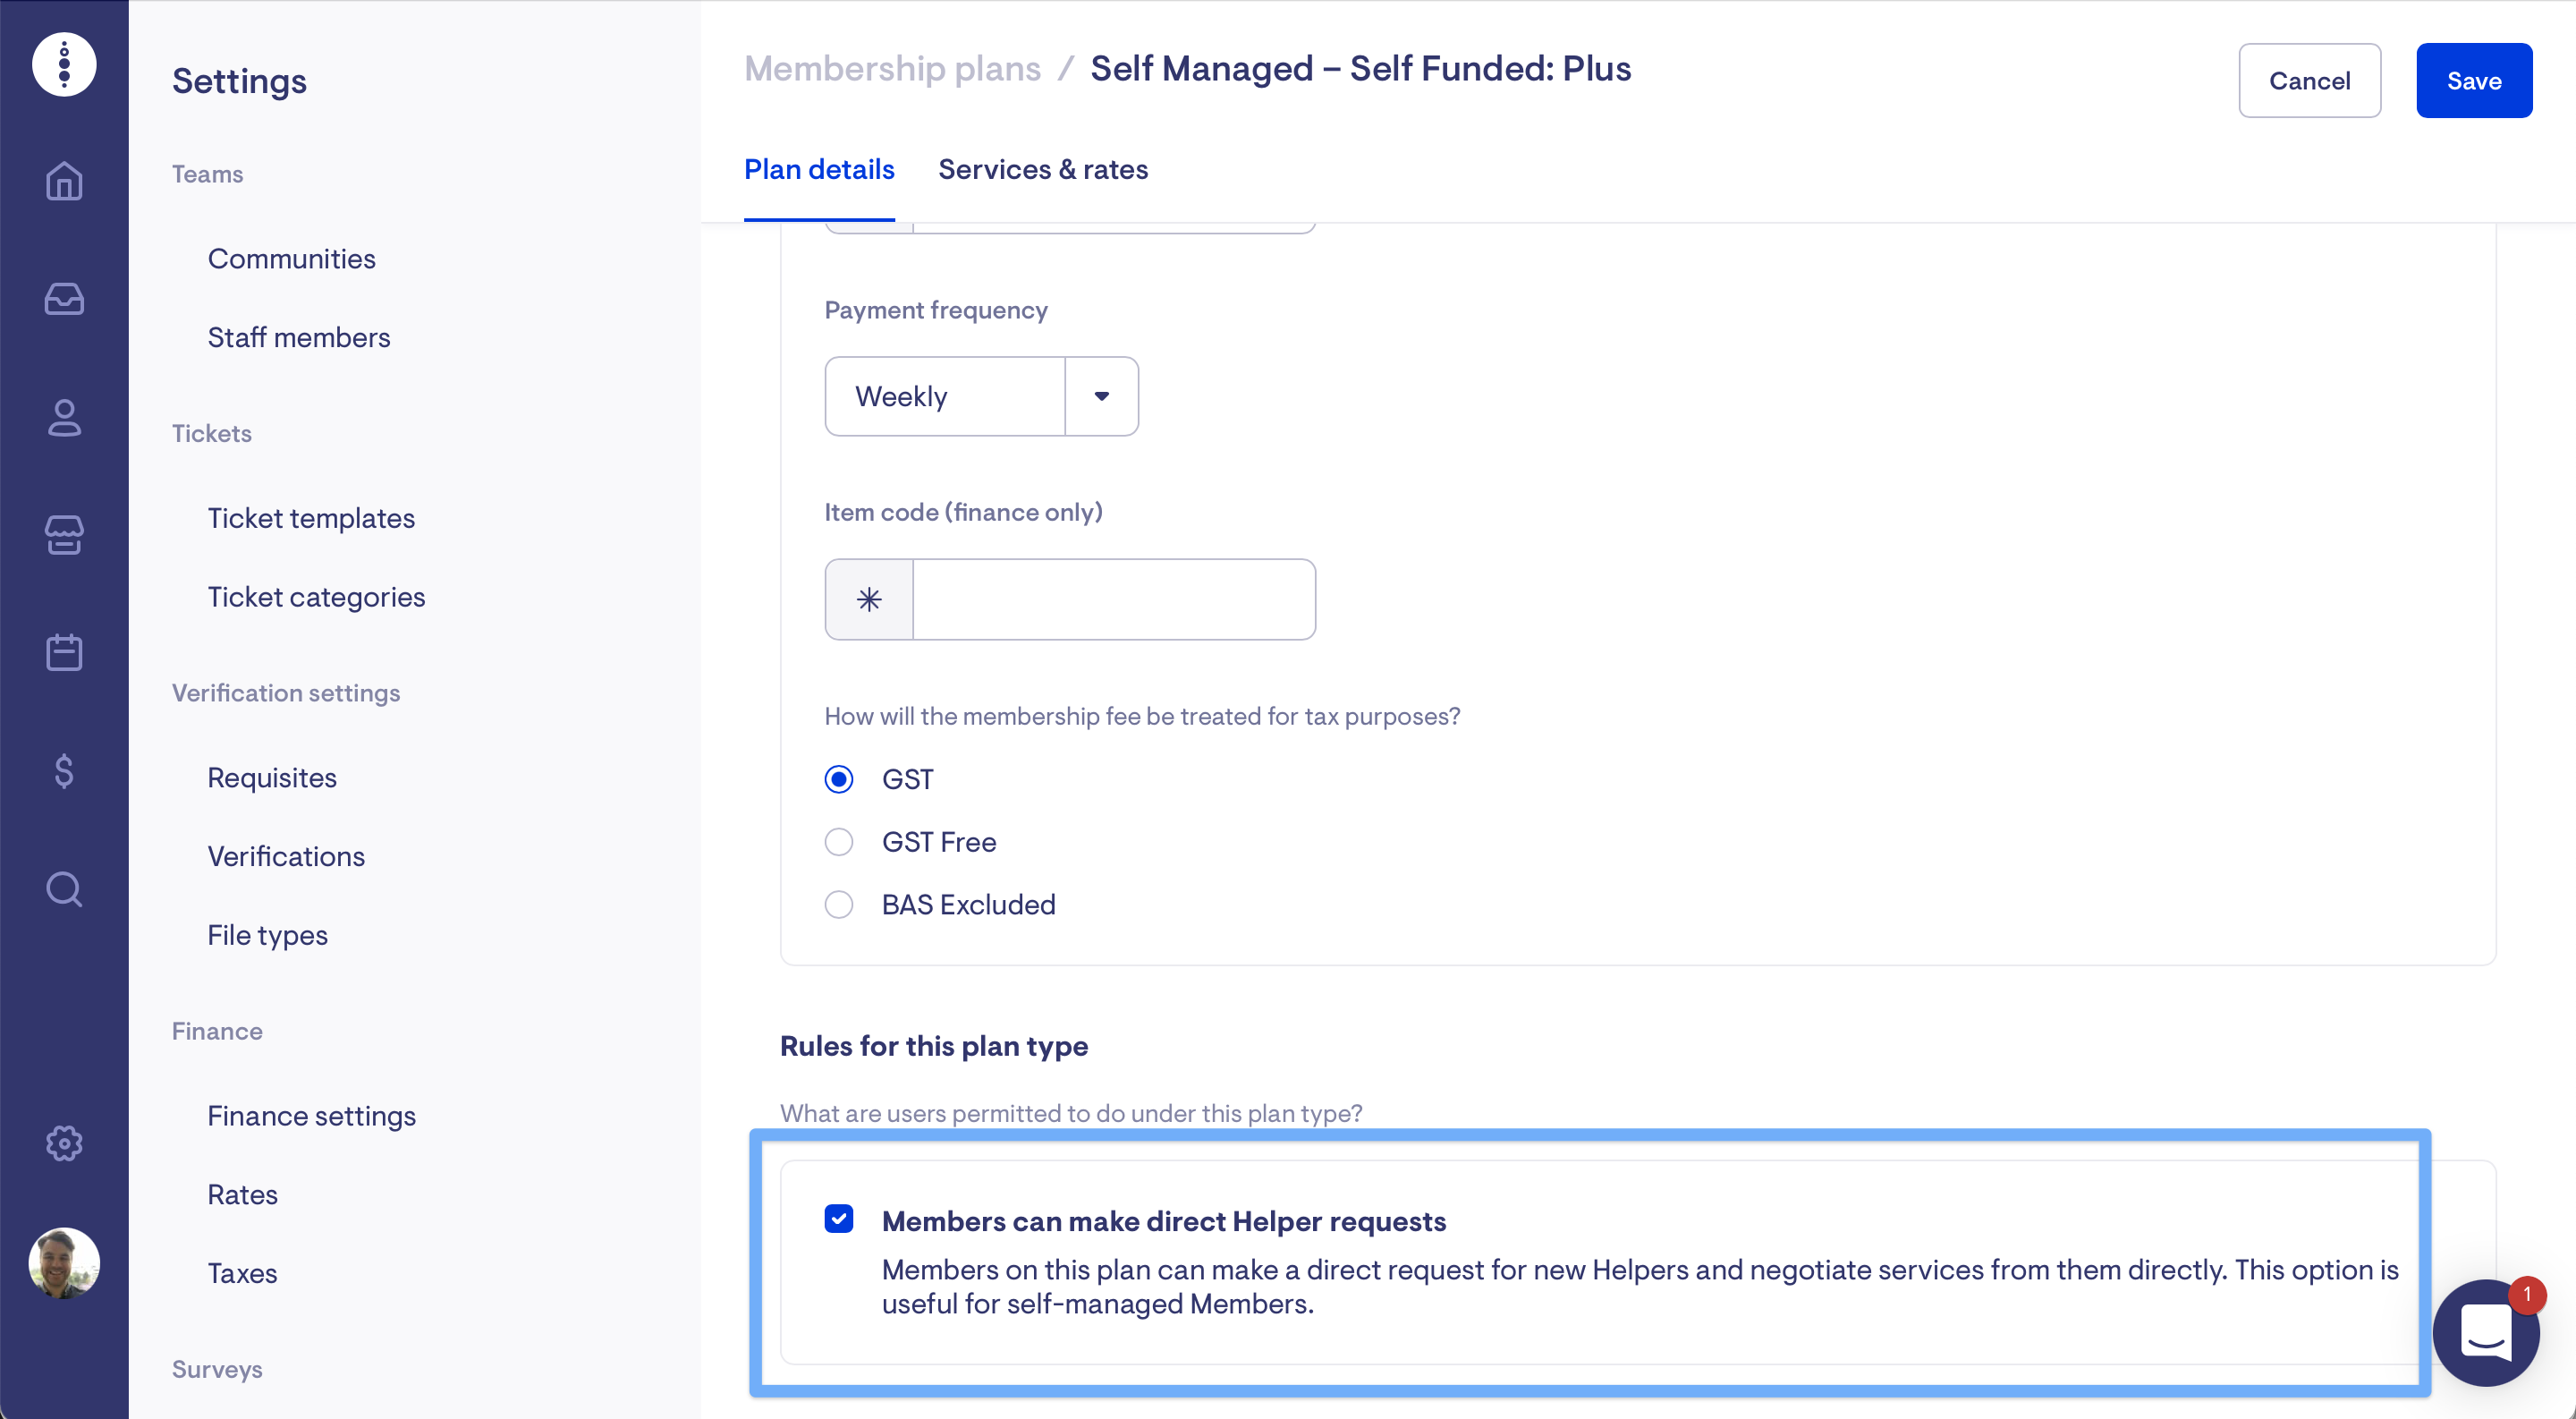
Task: Click the Item code input field
Action: 1113,599
